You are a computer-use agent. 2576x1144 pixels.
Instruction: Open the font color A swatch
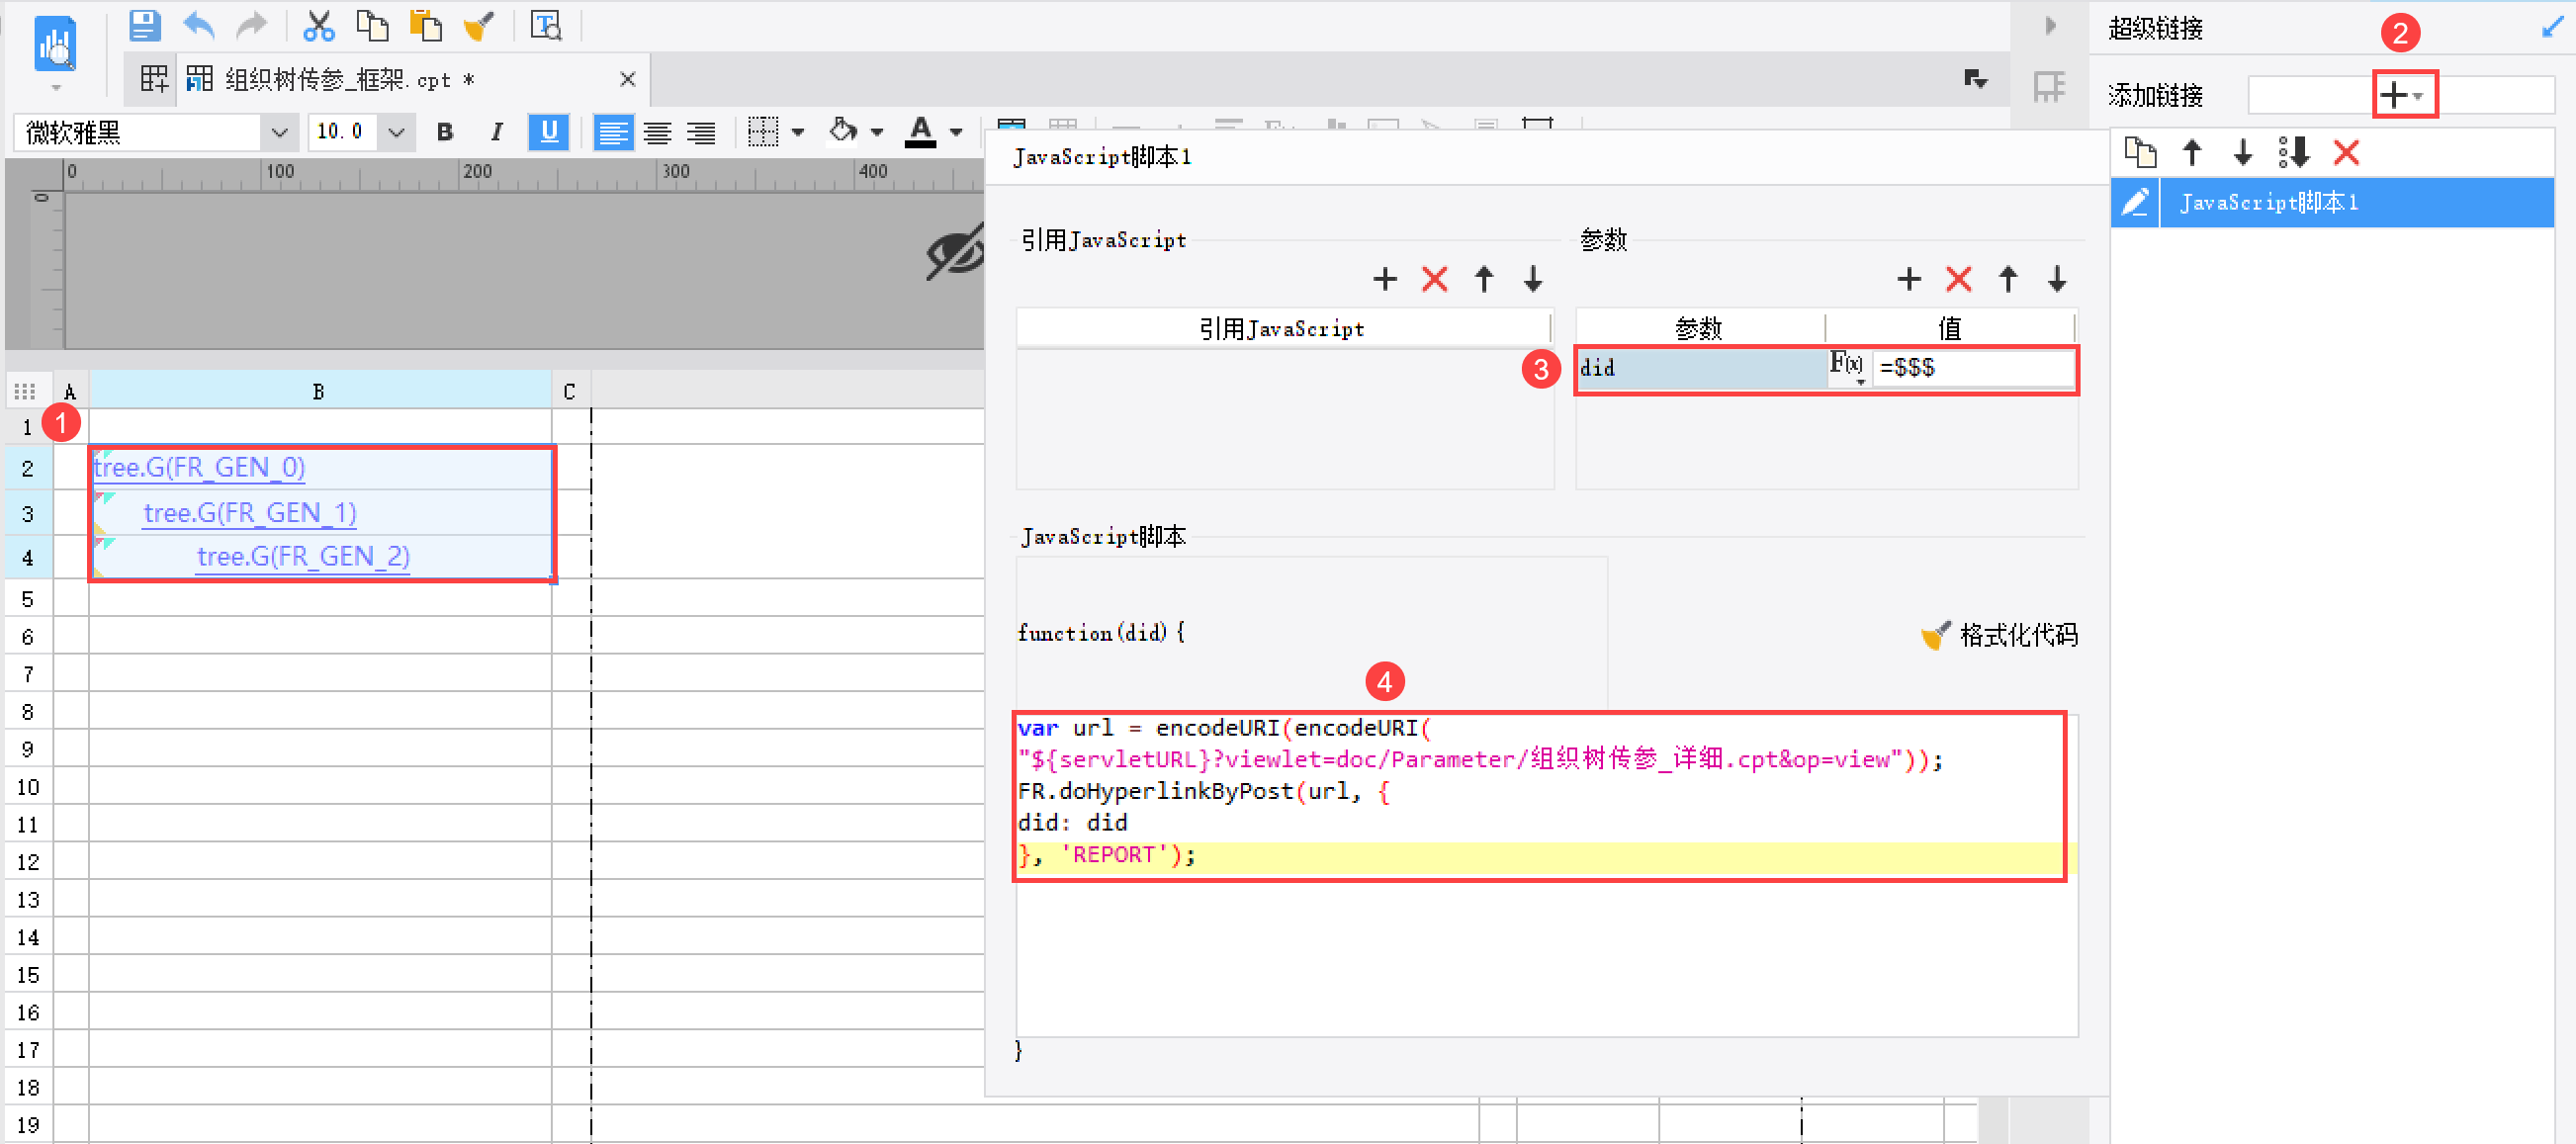tap(920, 132)
